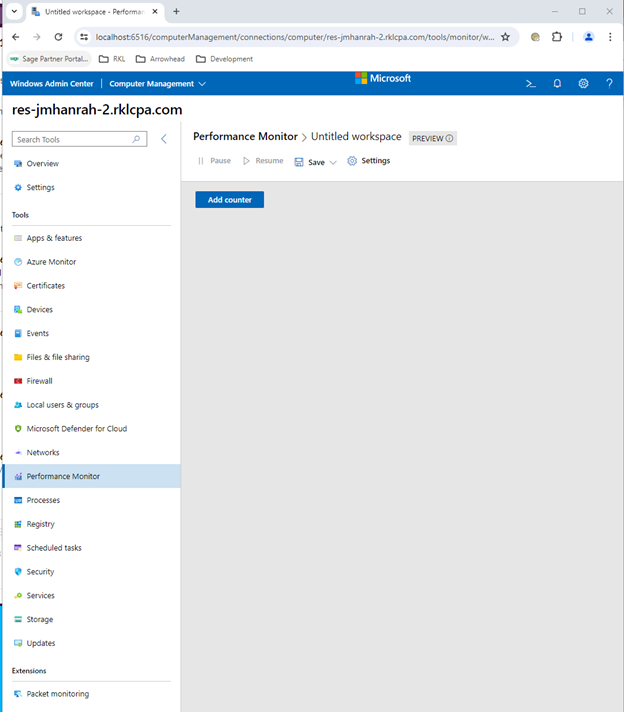Open Windows Admin Center home link
Image resolution: width=624 pixels, height=712 pixels.
pyautogui.click(x=51, y=84)
